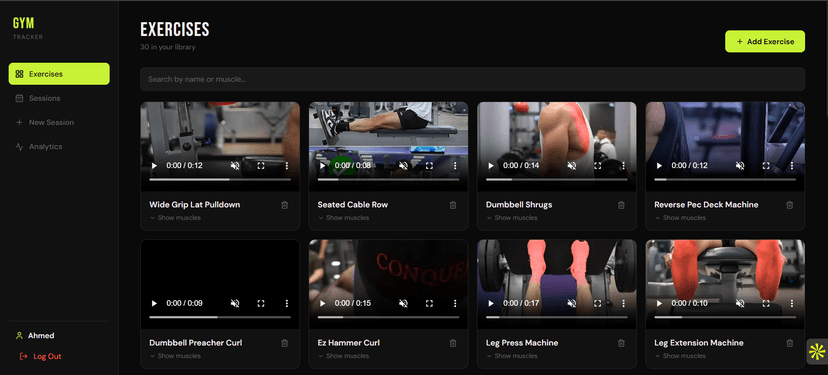The height and width of the screenshot is (375, 828).
Task: Unmute the Ez Hammer Curl video
Action: click(403, 304)
